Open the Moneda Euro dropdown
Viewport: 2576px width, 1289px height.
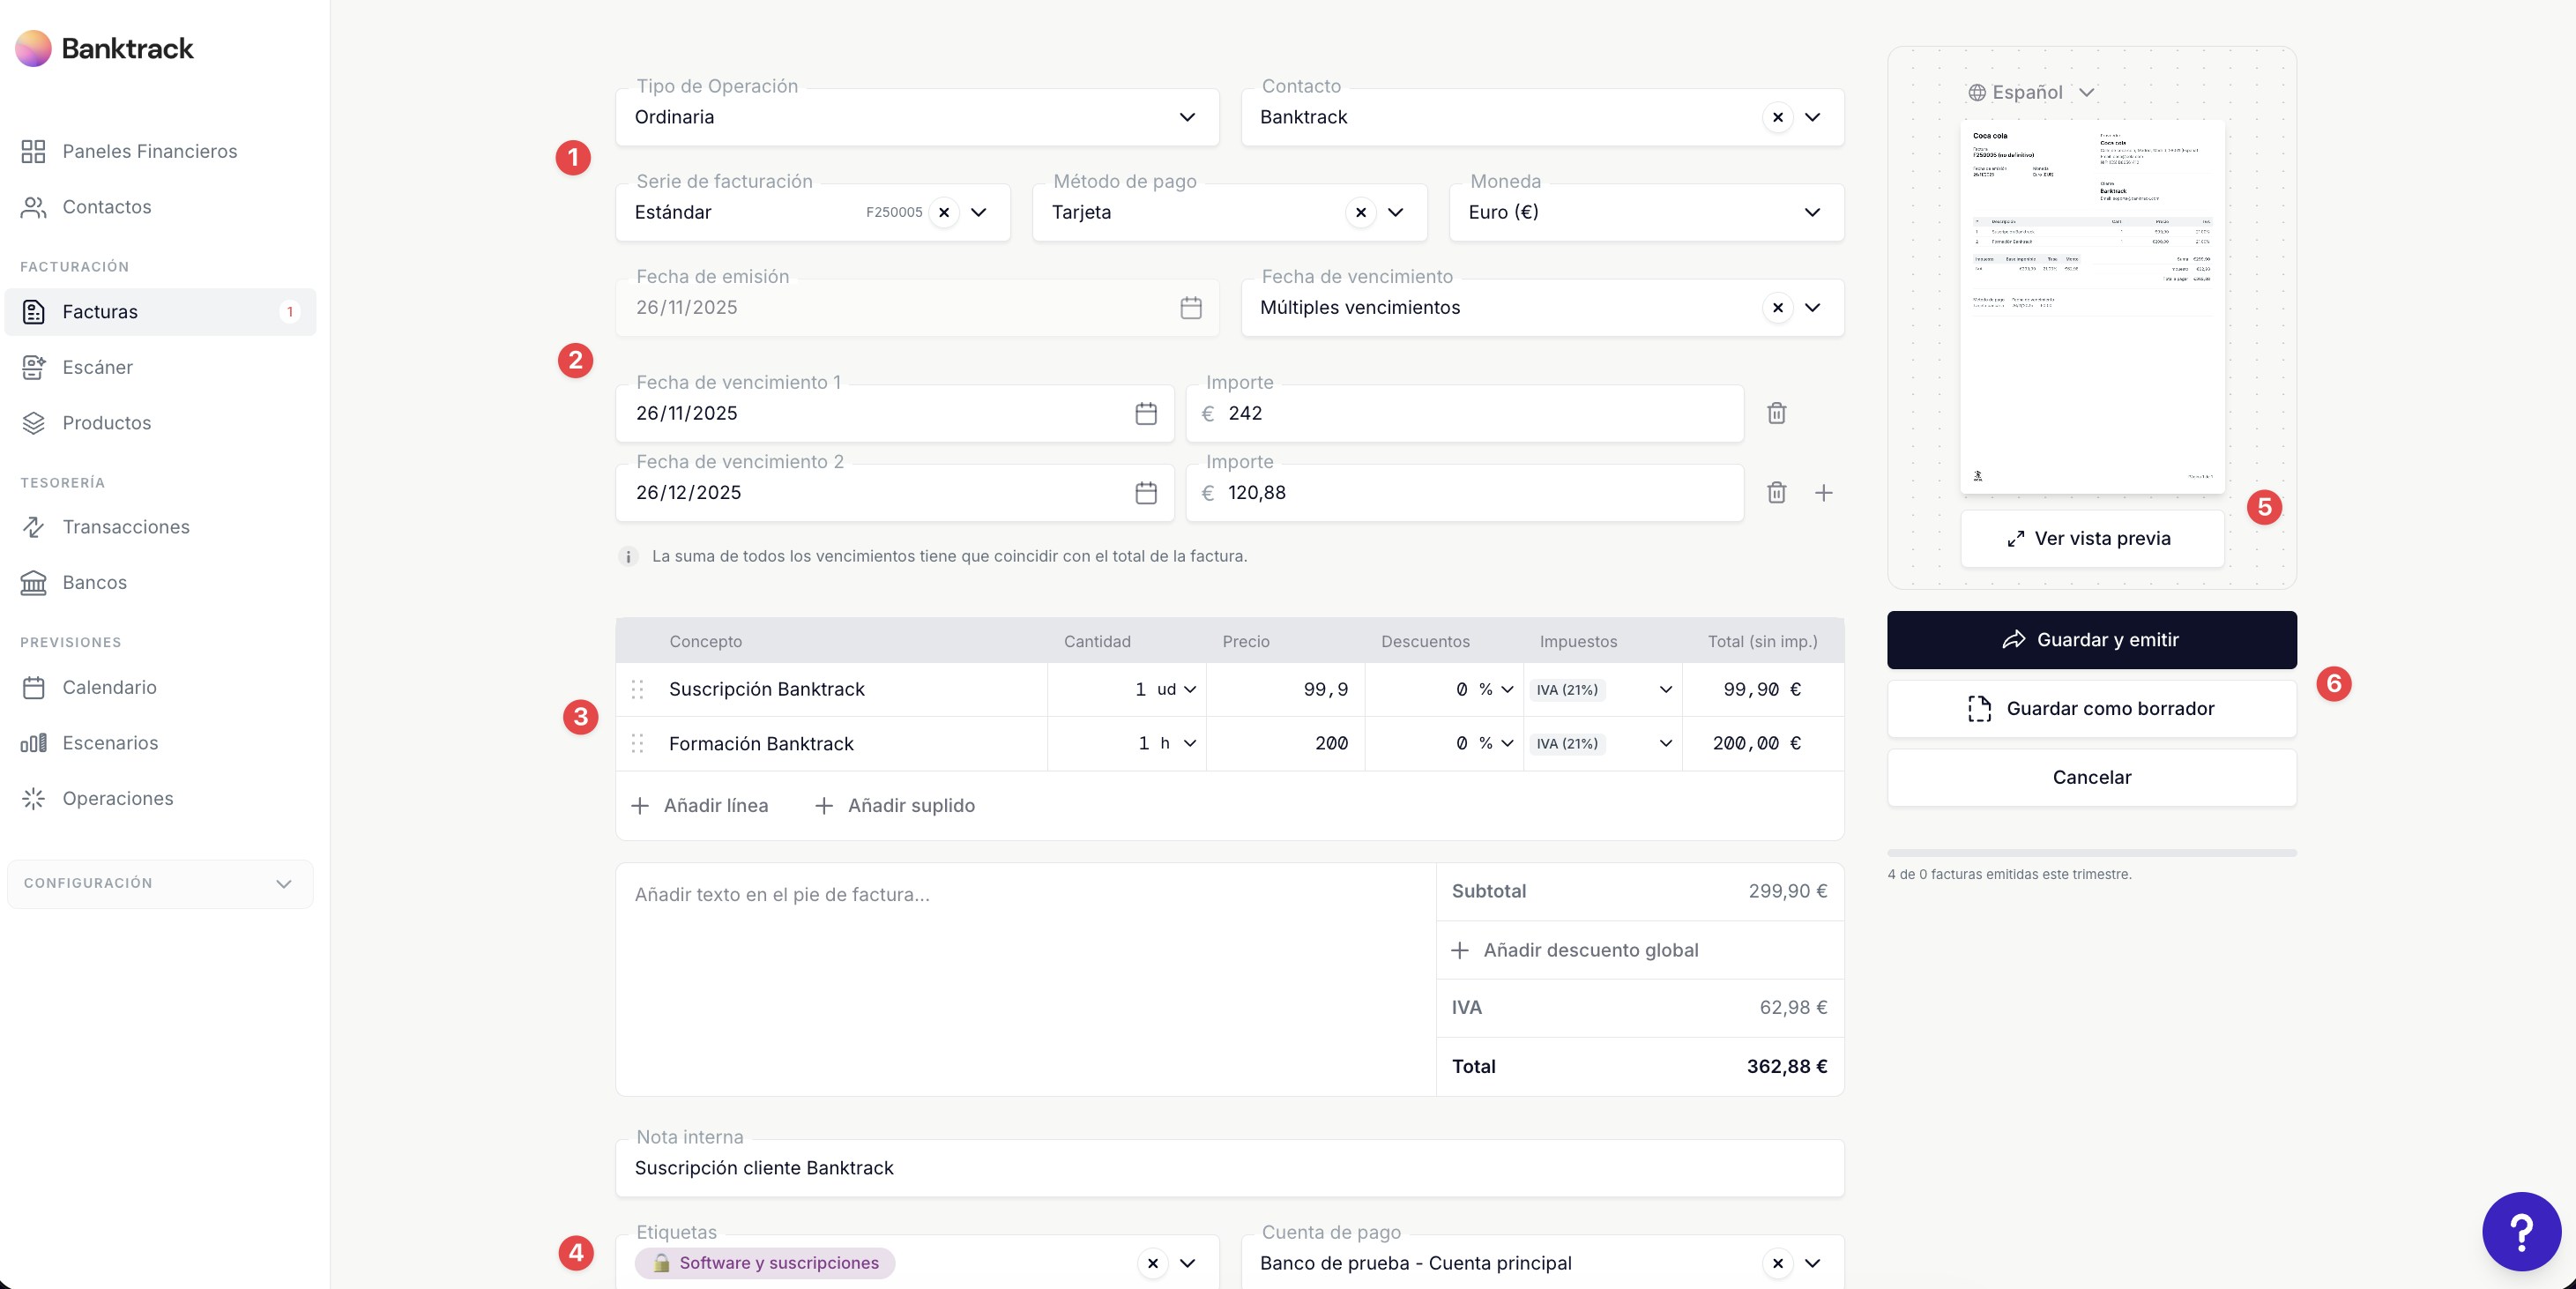click(1811, 212)
